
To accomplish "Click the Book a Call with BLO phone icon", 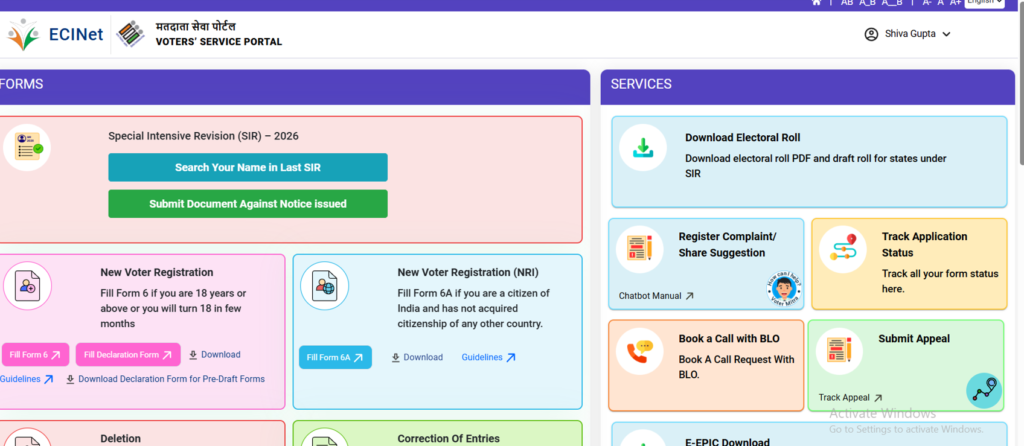I will (x=635, y=351).
